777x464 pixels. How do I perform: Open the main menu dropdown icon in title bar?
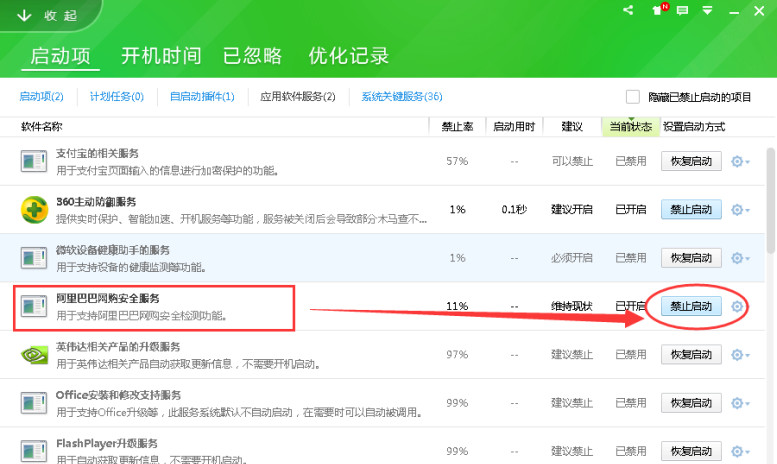point(708,10)
